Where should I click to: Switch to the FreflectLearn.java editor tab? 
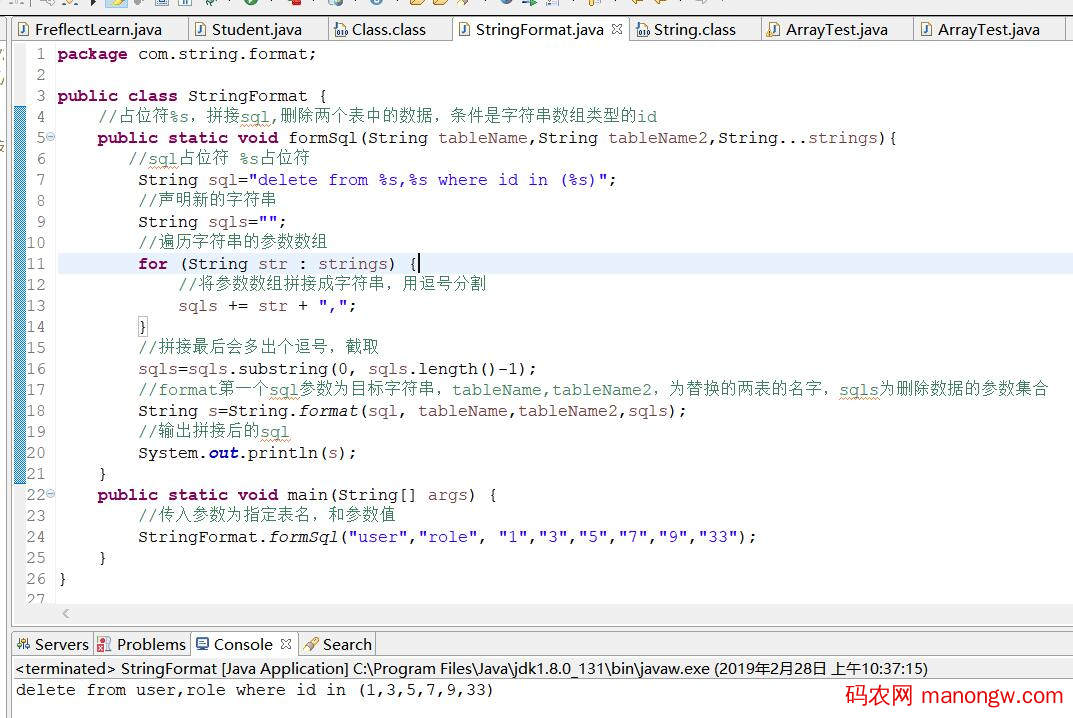coord(97,30)
